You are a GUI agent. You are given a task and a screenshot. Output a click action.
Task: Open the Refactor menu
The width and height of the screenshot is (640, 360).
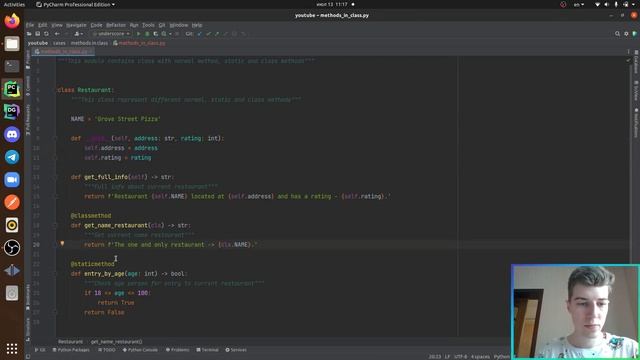116,25
